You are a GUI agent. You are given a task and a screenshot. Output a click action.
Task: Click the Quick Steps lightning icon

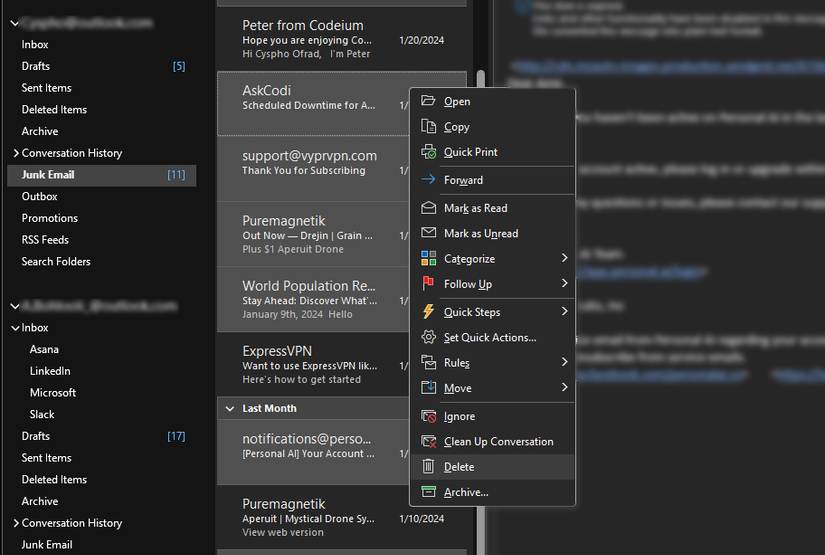pyautogui.click(x=428, y=312)
